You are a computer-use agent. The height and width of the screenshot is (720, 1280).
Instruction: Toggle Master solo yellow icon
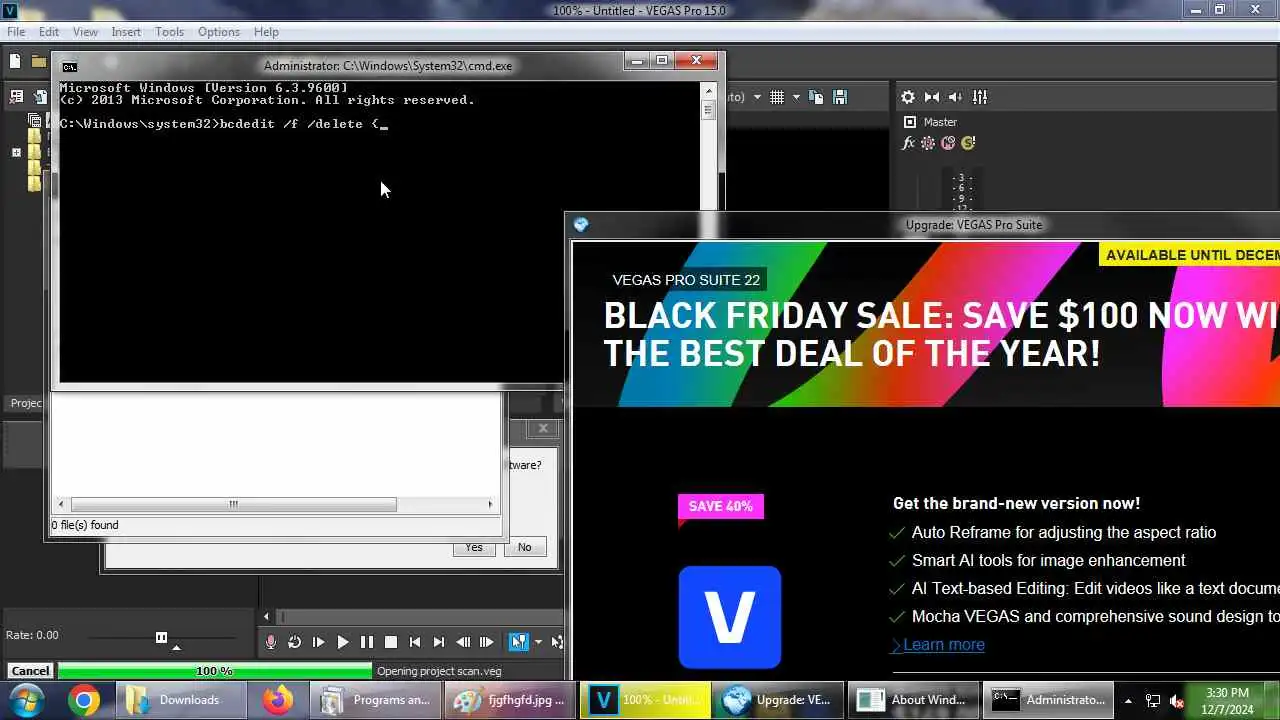968,143
